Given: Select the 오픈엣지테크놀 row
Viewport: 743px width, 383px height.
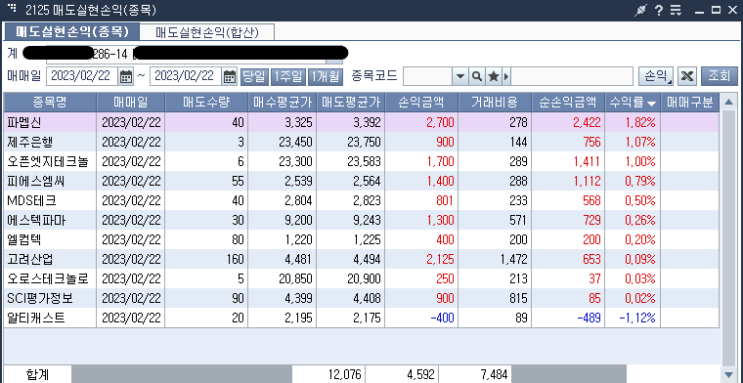Looking at the screenshot, I should 361,162.
